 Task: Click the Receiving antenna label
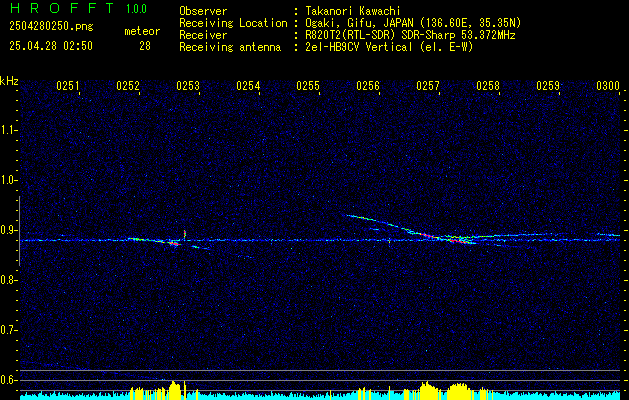pyautogui.click(x=230, y=47)
